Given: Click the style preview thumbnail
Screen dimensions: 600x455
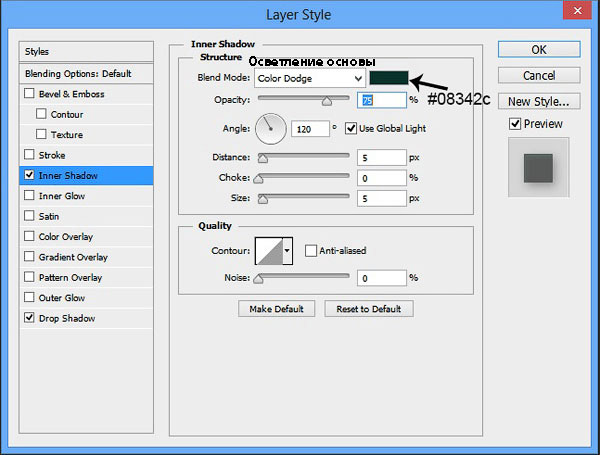Looking at the screenshot, I should point(538,165).
